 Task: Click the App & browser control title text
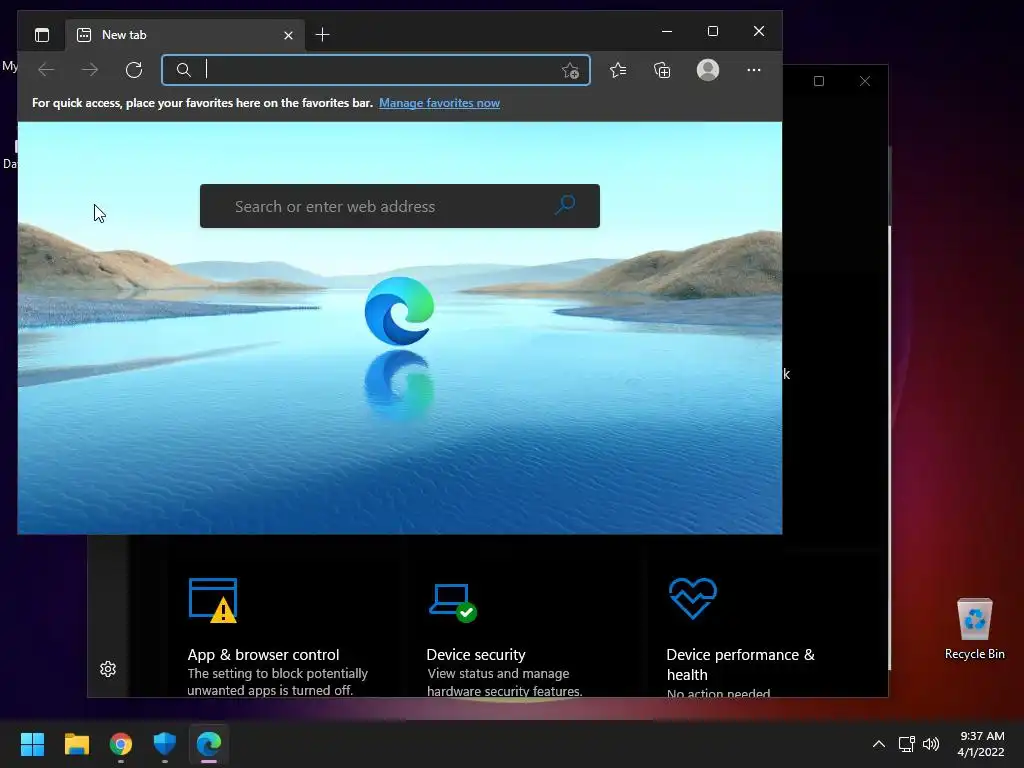(x=263, y=654)
